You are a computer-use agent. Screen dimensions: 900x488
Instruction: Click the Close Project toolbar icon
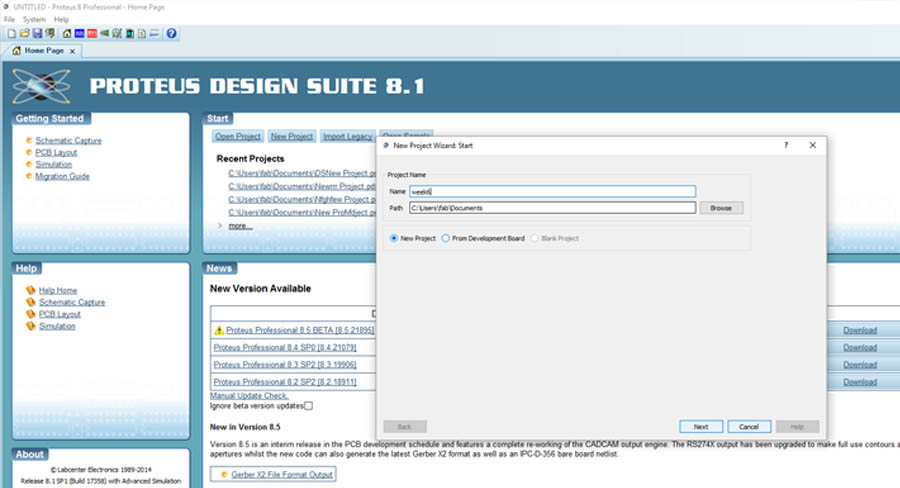pyautogui.click(x=50, y=34)
